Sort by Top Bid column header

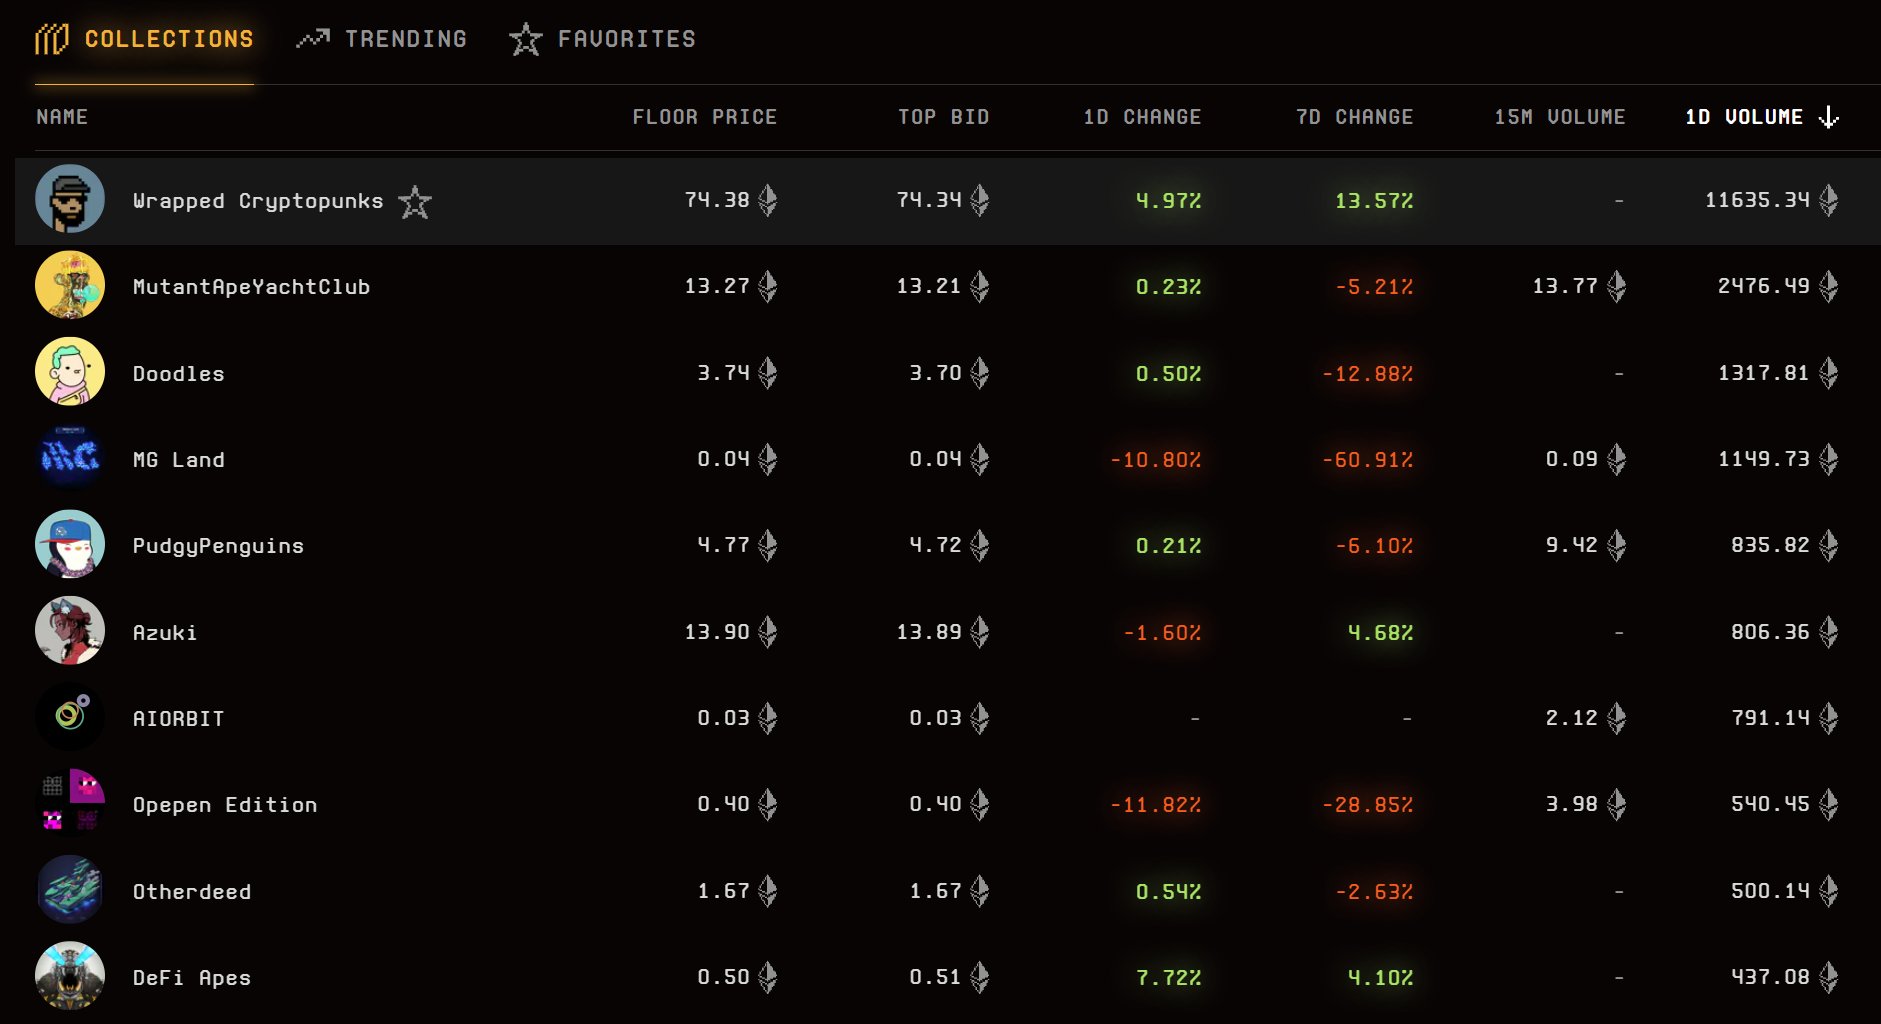(x=943, y=117)
